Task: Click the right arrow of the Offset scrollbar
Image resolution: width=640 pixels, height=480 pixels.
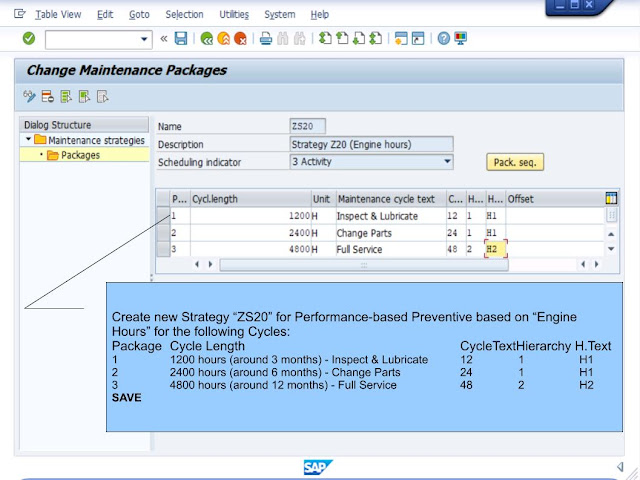Action: pyautogui.click(x=597, y=264)
